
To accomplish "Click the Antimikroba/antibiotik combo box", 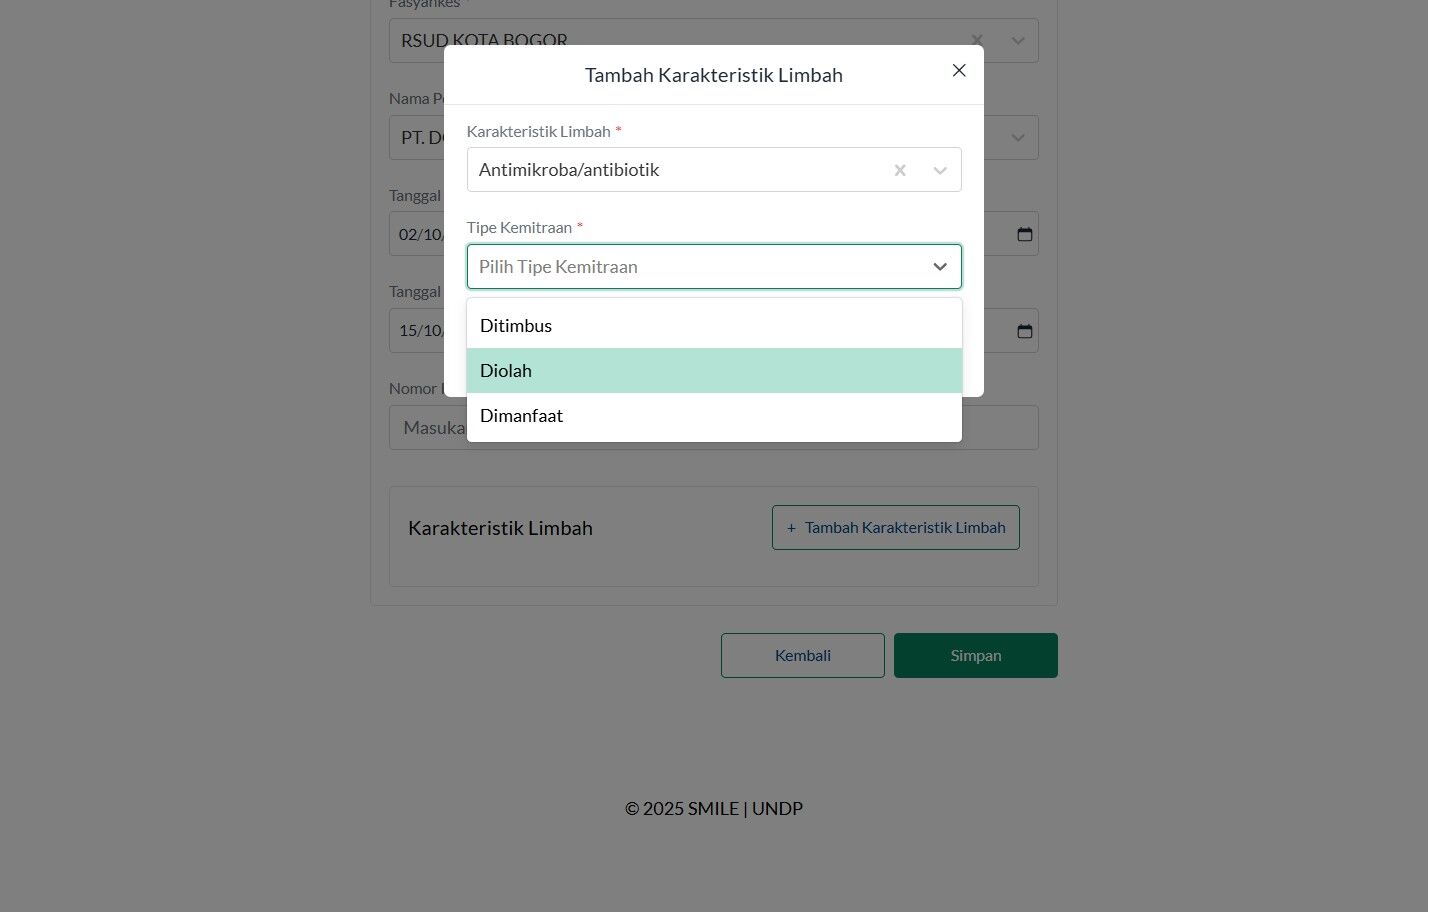I will click(714, 170).
